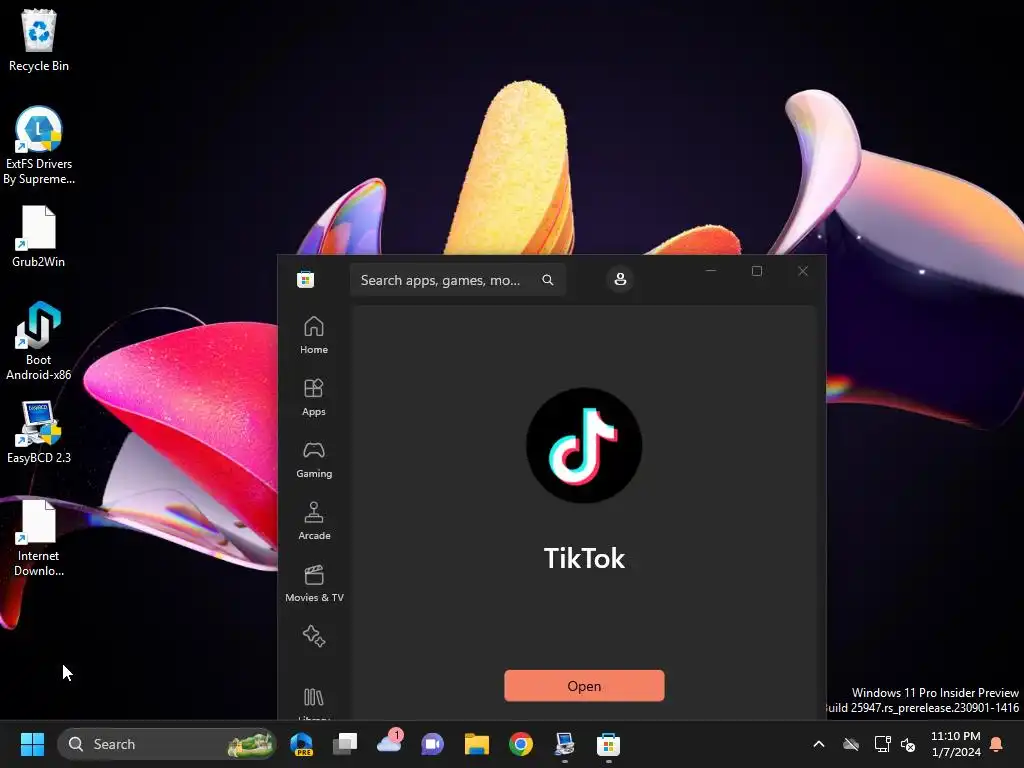The height and width of the screenshot is (768, 1024).
Task: Open Task View on the taskbar
Action: coord(345,744)
